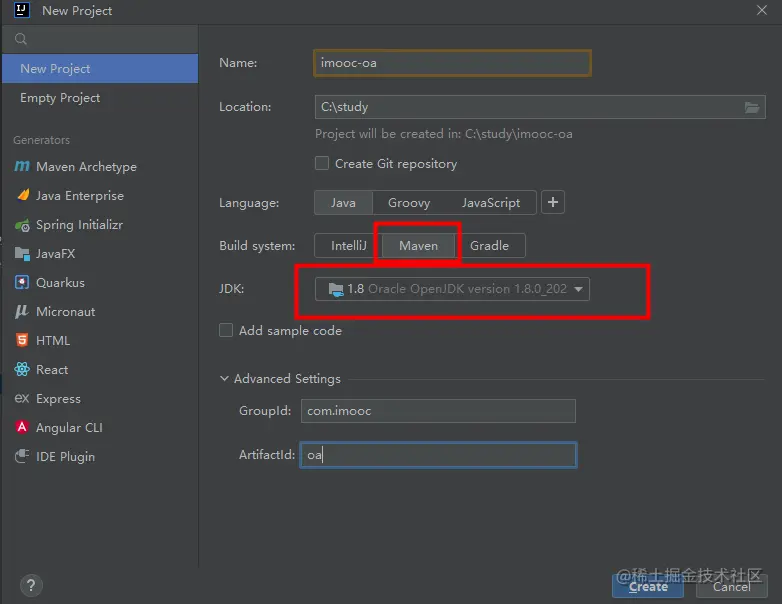
Task: Click the Maven Archetype generator icon
Action: (22, 166)
